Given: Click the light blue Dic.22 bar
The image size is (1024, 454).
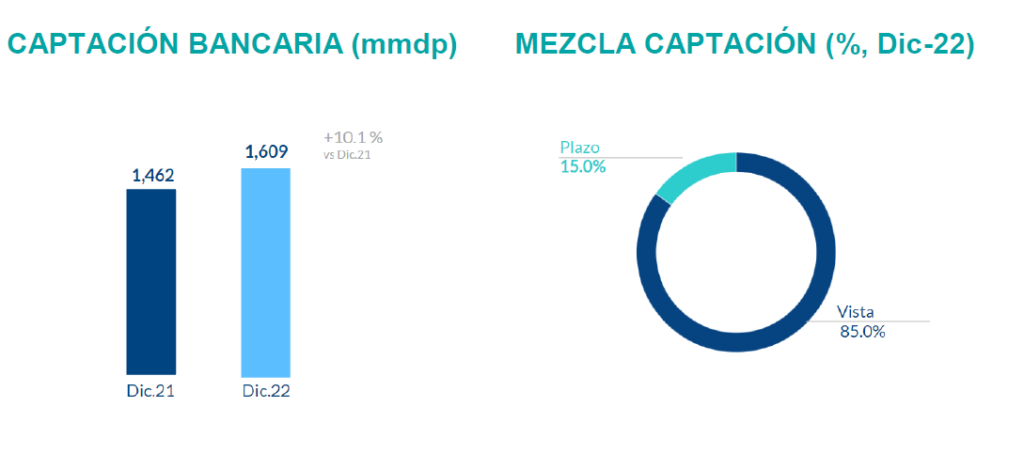Looking at the screenshot, I should pyautogui.click(x=266, y=270).
